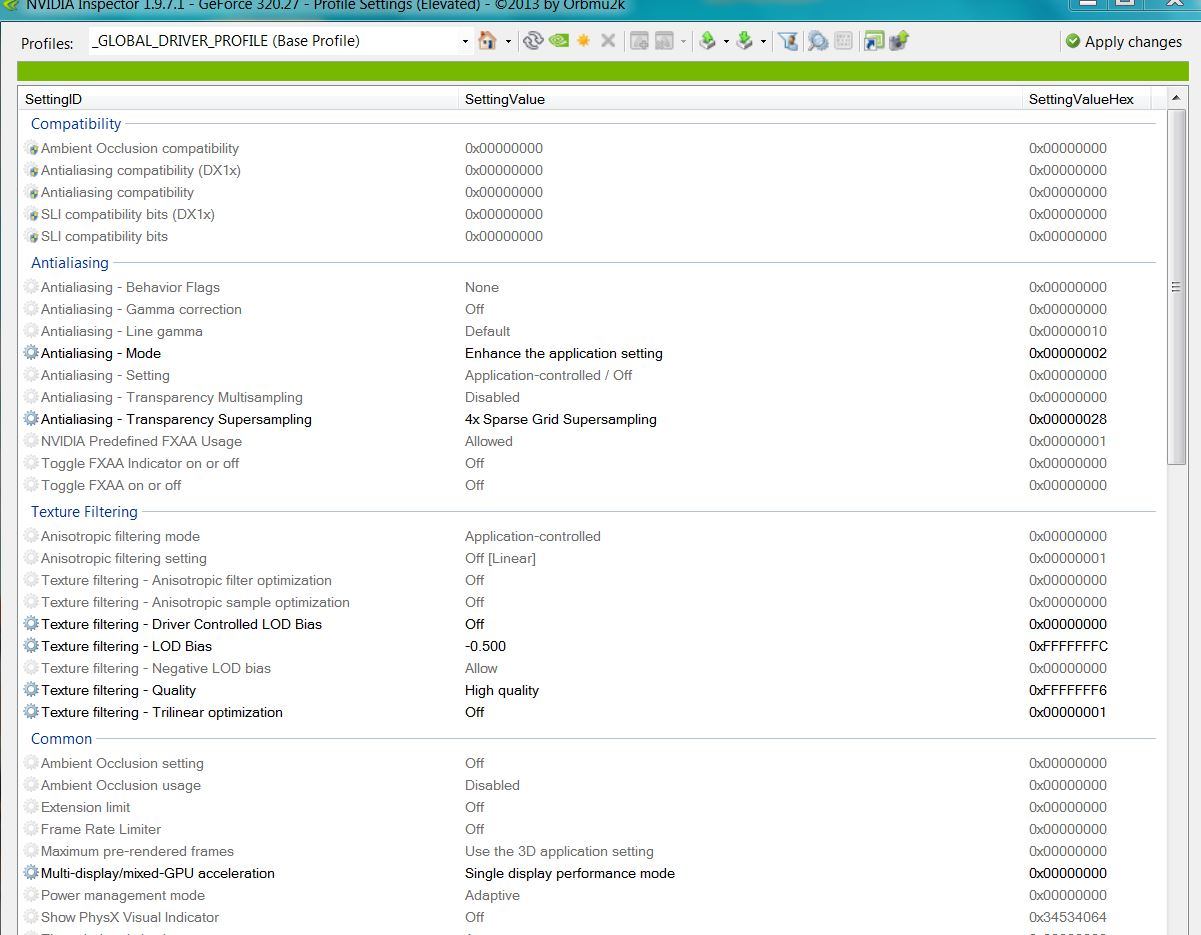Select Anisotropic filtering mode setting
Viewport: 1201px width, 935px height.
(120, 536)
